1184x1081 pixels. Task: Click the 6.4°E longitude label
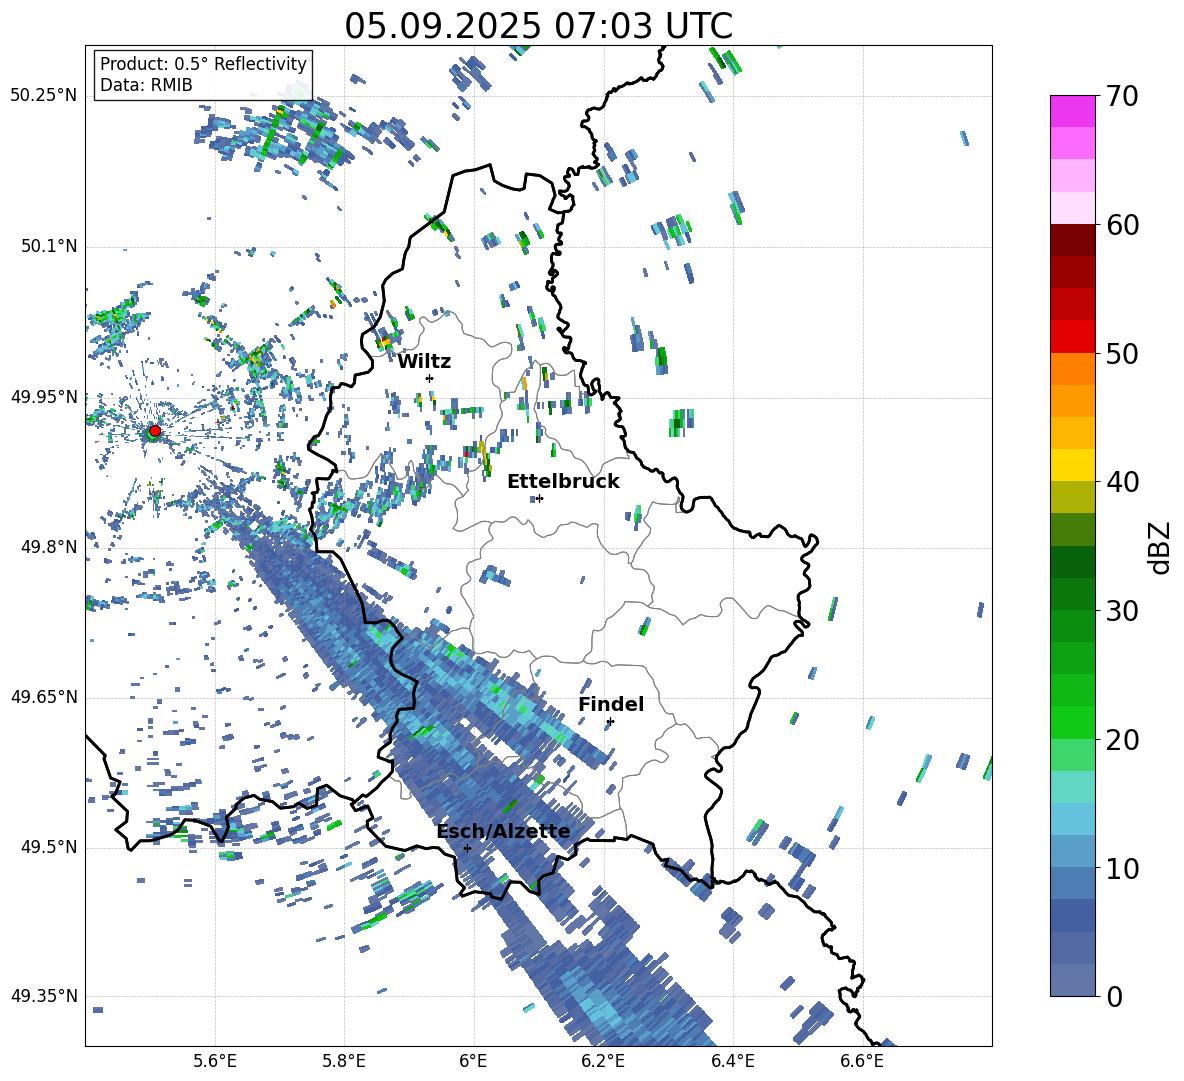732,1061
